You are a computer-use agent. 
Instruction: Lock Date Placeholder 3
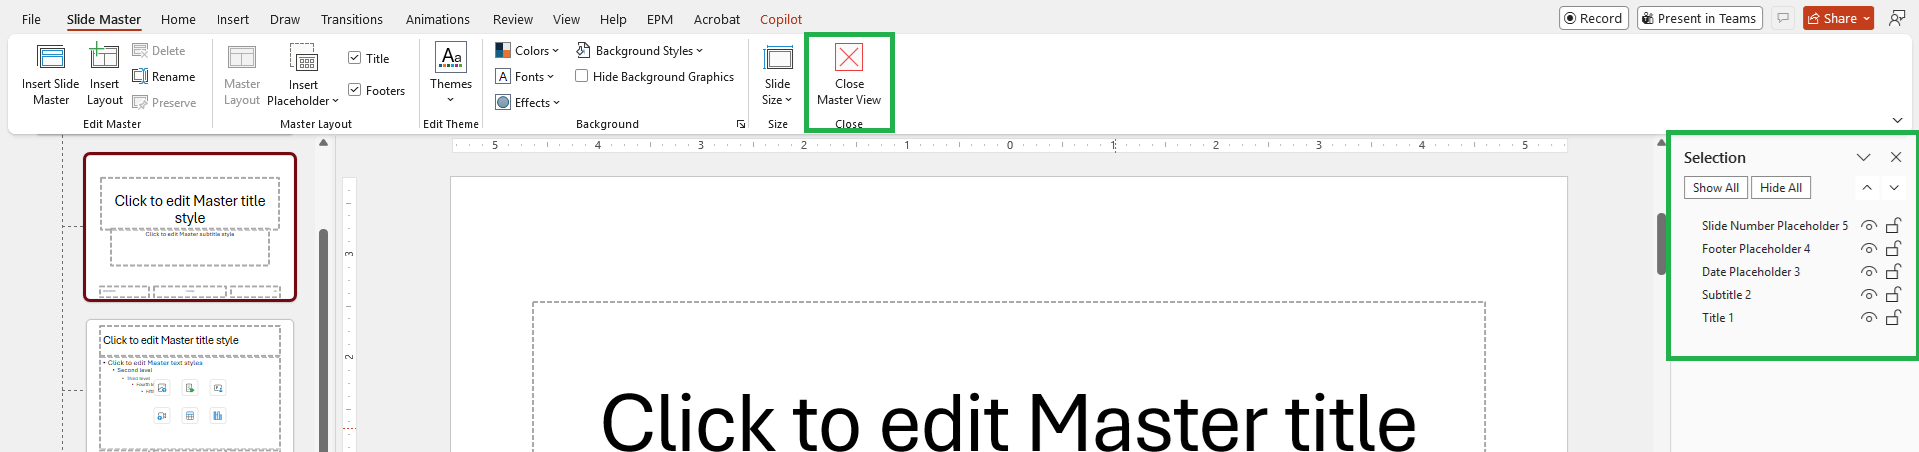pyautogui.click(x=1893, y=271)
